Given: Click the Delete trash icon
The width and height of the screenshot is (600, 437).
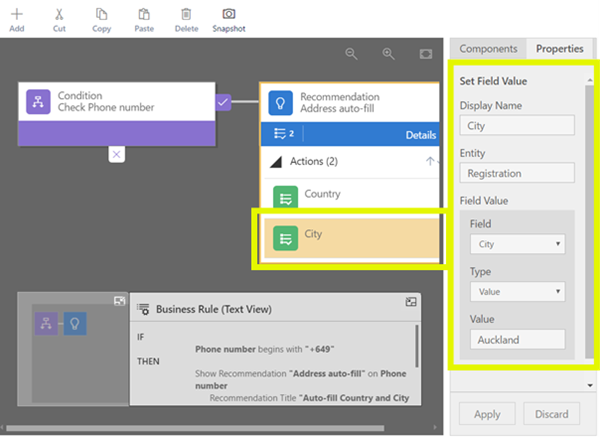Looking at the screenshot, I should tap(186, 16).
